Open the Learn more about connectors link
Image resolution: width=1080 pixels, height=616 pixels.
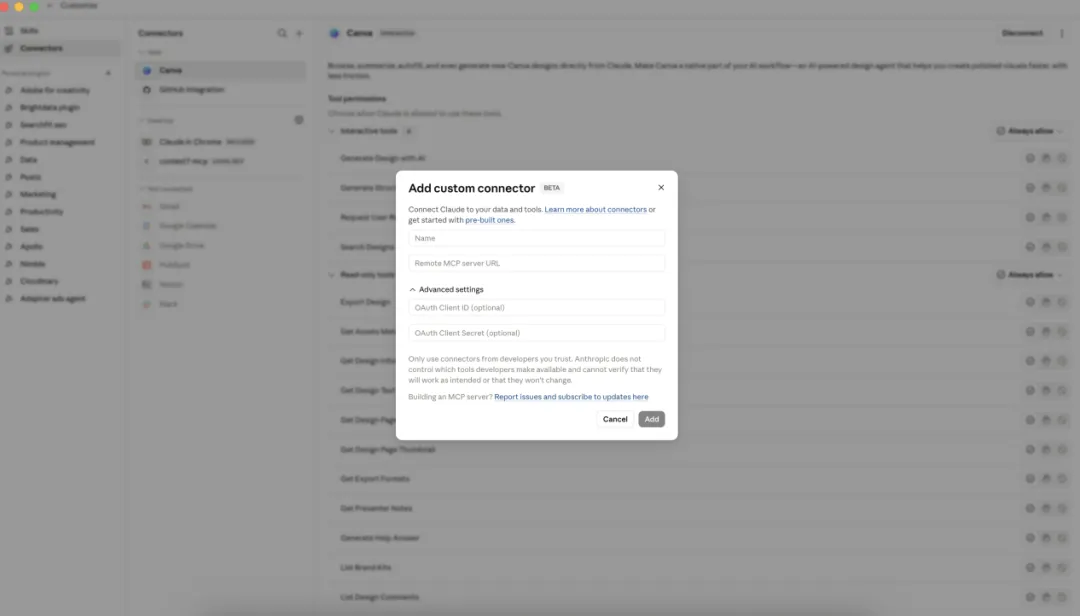(595, 209)
